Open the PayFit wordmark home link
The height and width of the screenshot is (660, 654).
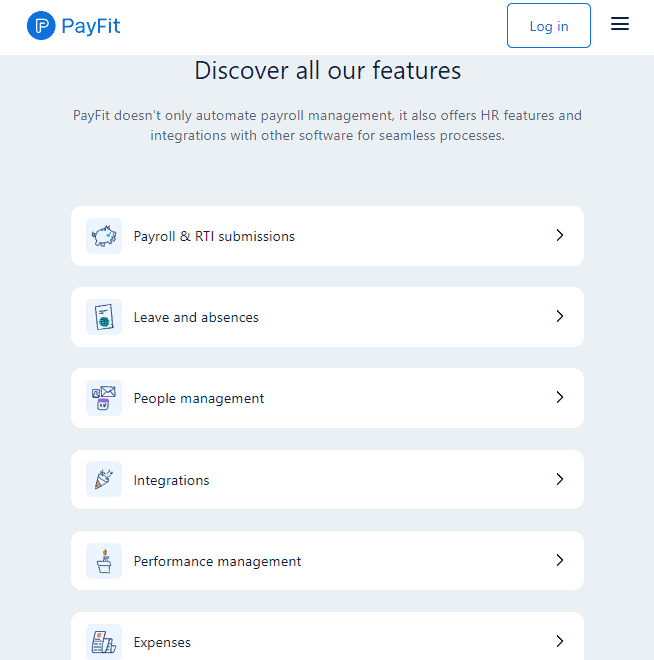pyautogui.click(x=91, y=26)
